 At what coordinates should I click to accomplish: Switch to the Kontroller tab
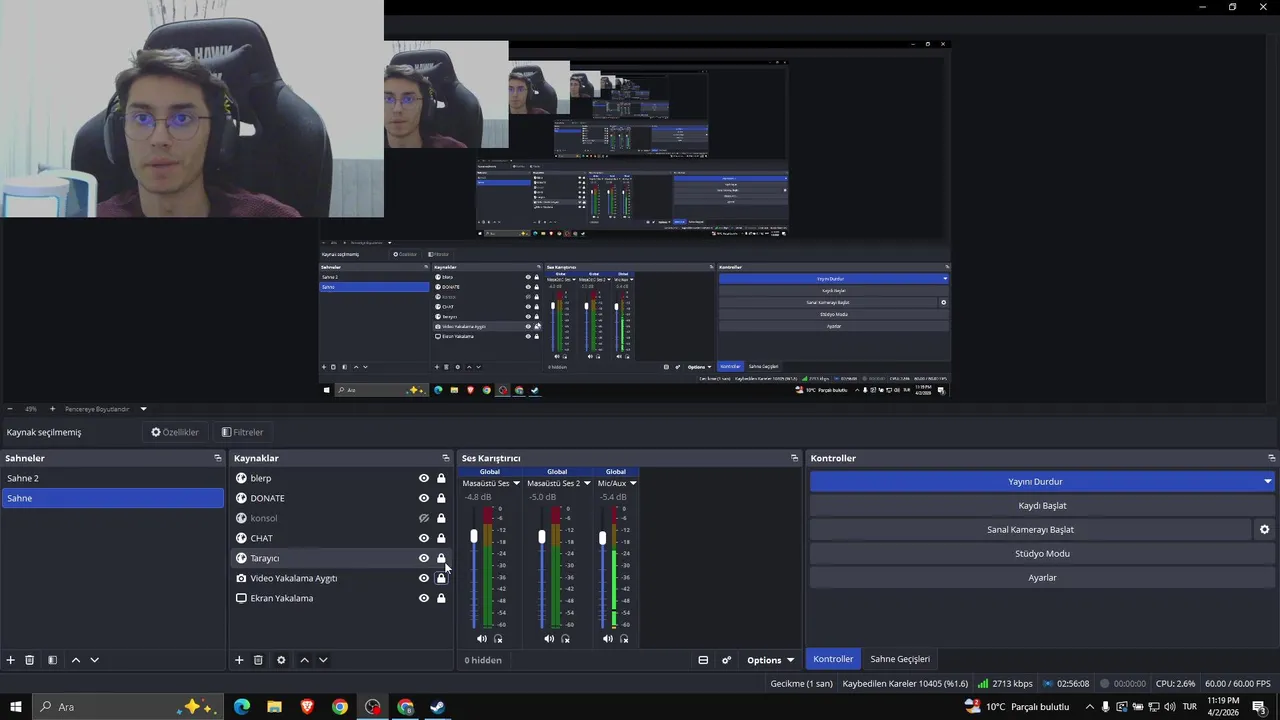[x=833, y=659]
